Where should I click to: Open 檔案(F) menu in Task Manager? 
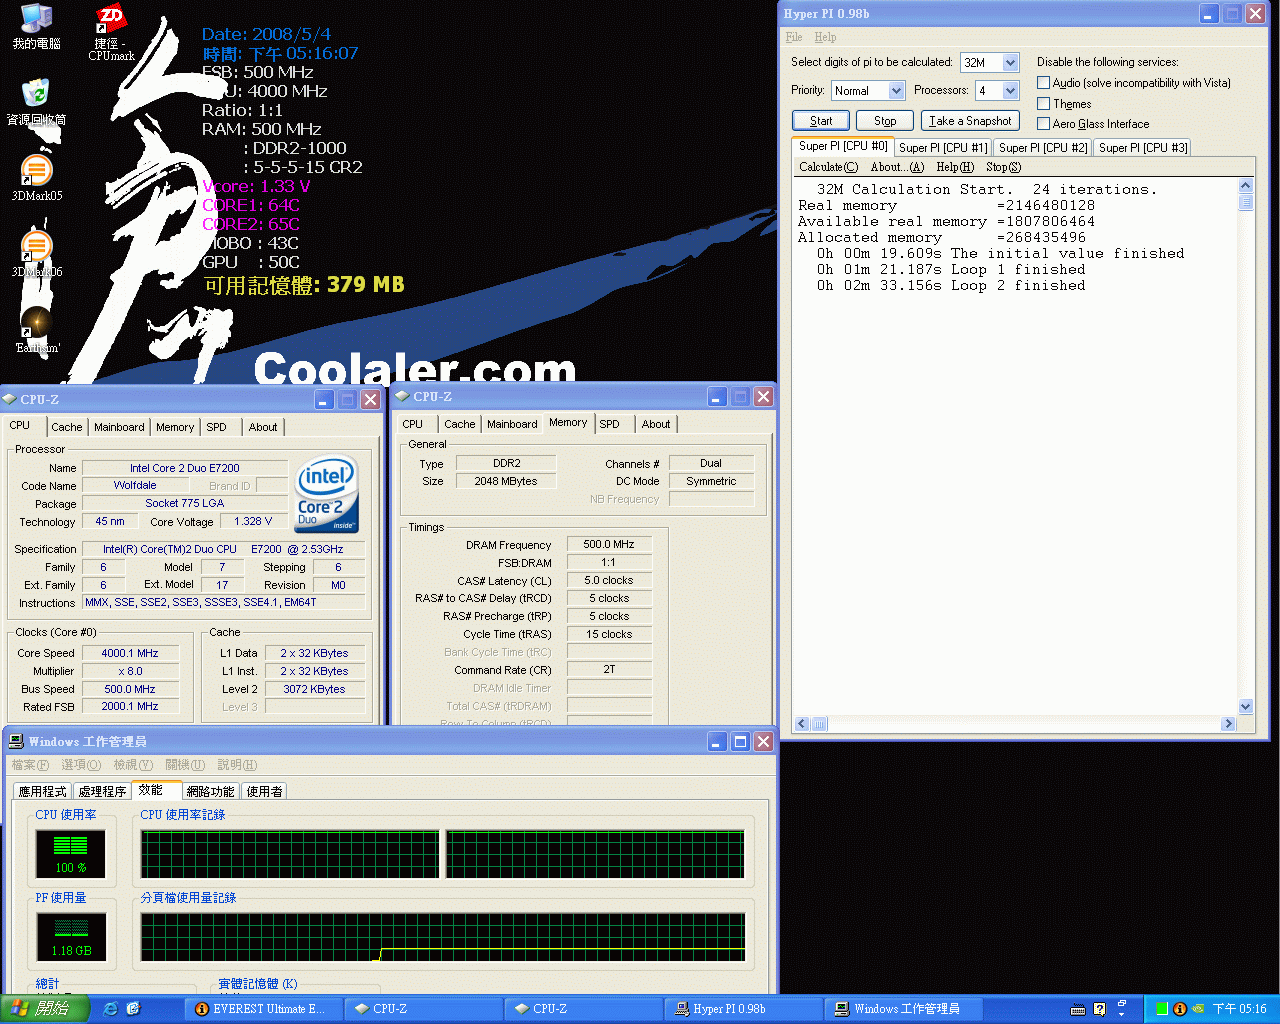pyautogui.click(x=29, y=765)
